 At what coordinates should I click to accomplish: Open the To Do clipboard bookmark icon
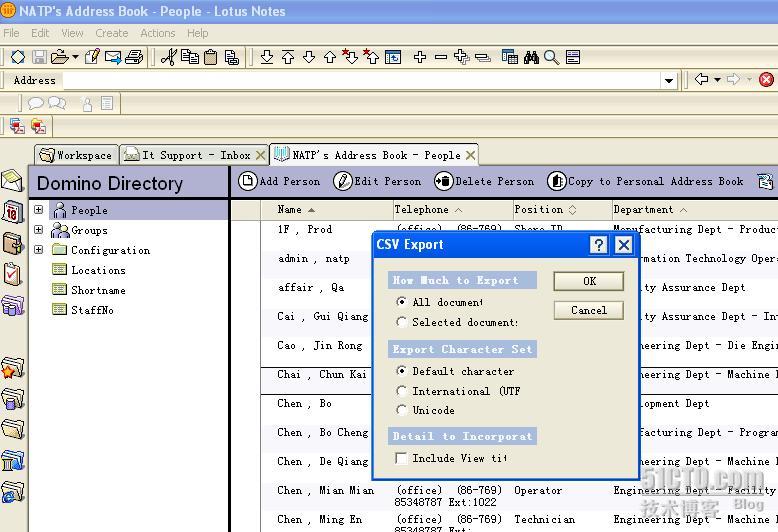pyautogui.click(x=12, y=273)
